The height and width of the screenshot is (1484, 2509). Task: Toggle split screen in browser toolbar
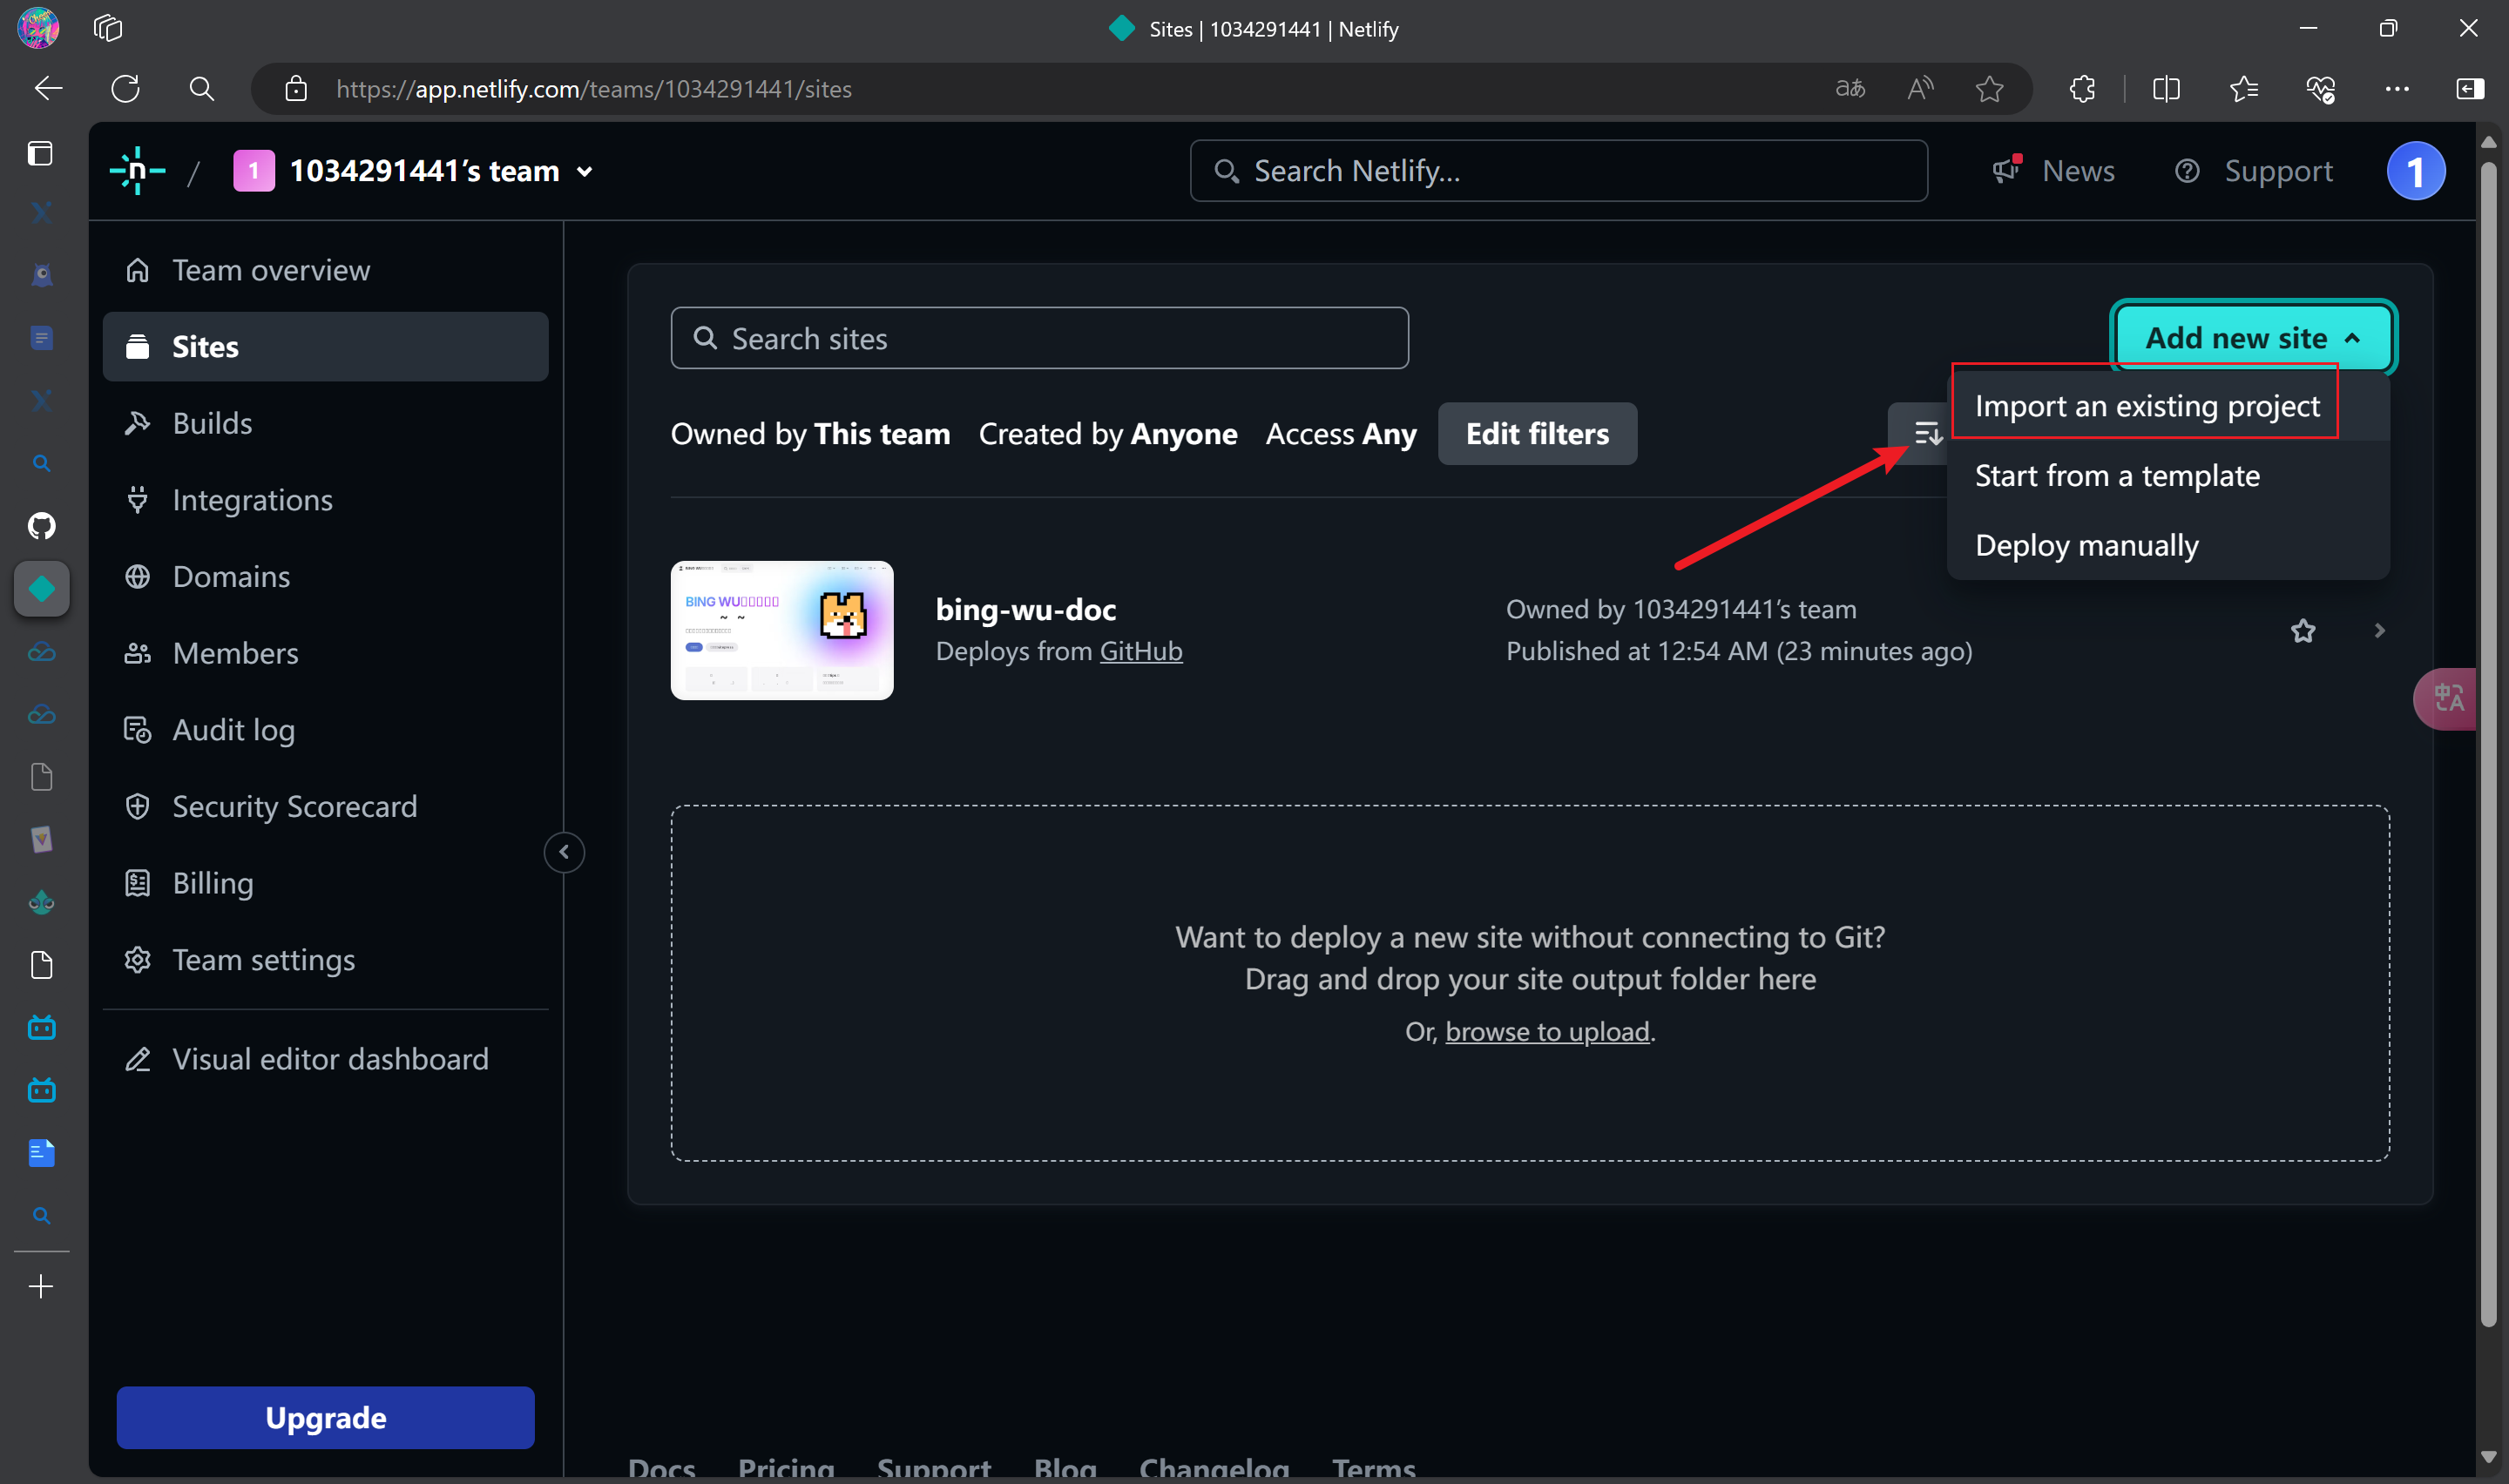2166,89
